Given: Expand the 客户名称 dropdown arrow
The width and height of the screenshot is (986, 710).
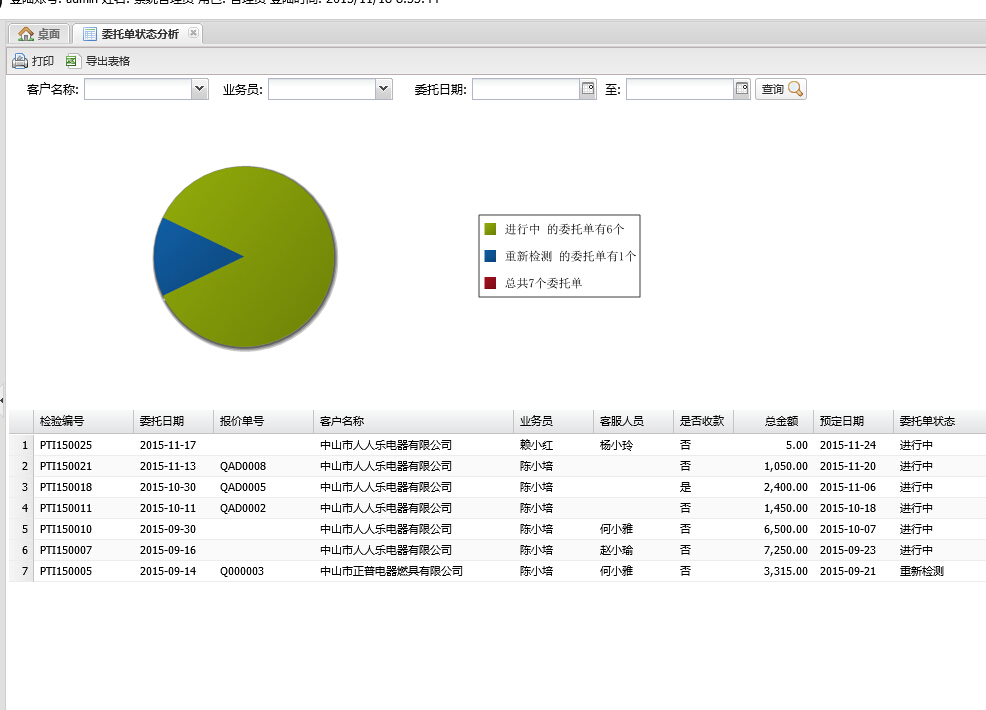Looking at the screenshot, I should pyautogui.click(x=198, y=89).
